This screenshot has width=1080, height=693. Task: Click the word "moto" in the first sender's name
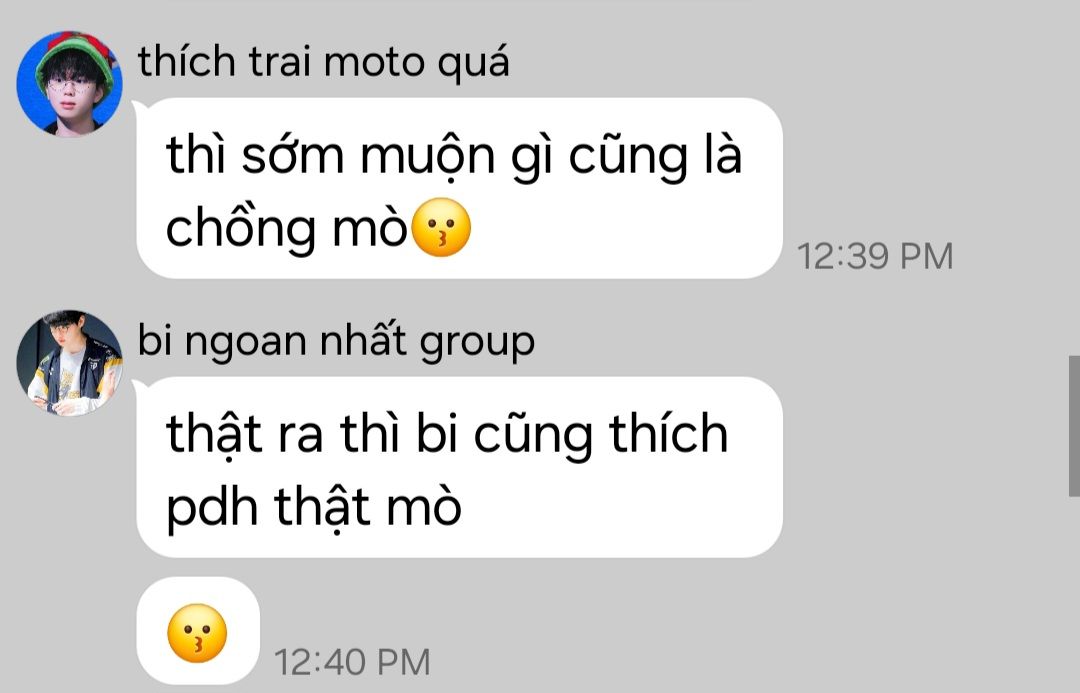pos(375,63)
